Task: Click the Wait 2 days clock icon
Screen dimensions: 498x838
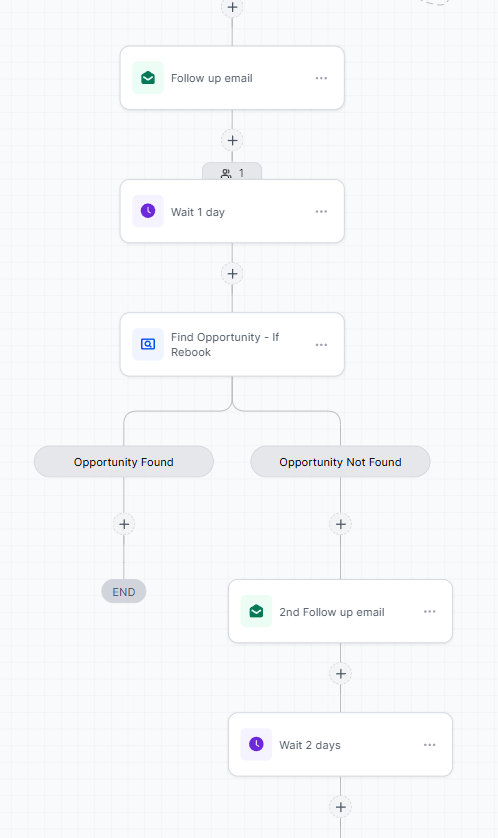Action: tap(256, 744)
